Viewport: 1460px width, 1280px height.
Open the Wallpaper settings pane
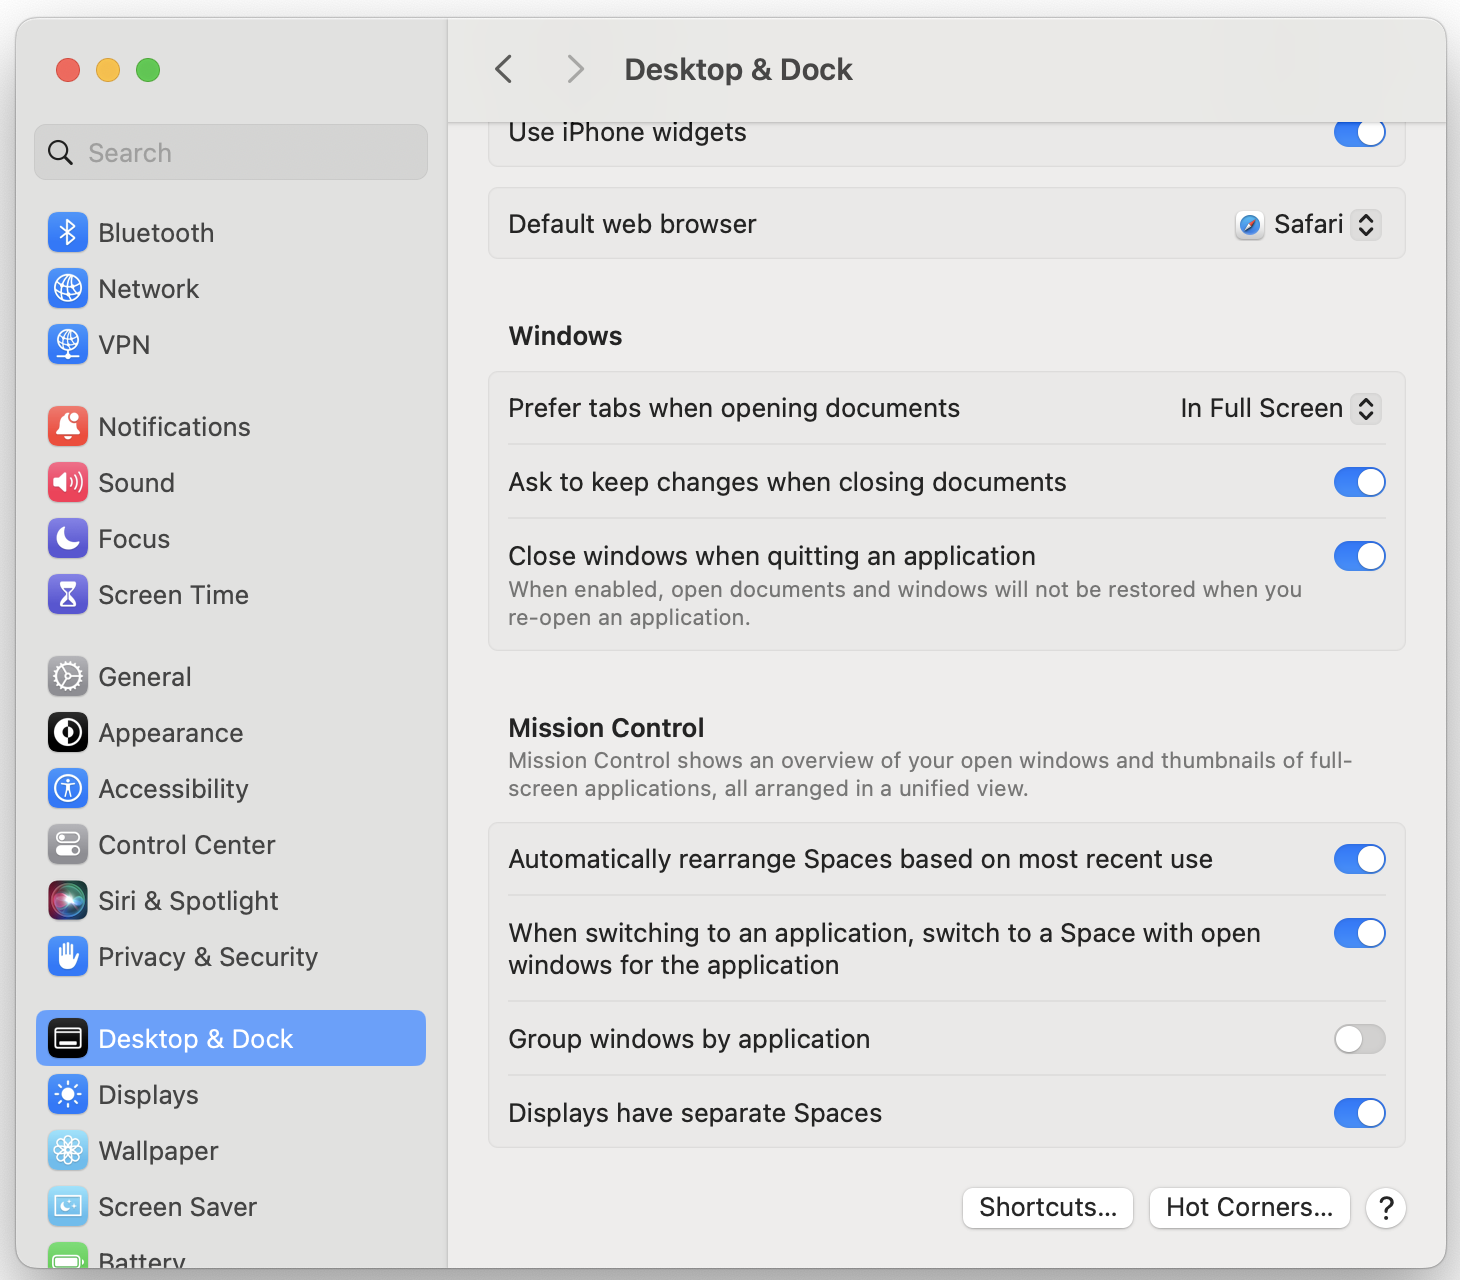[158, 1151]
